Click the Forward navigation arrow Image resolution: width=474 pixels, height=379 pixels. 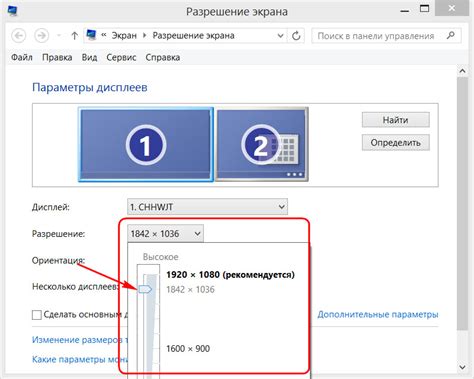point(42,35)
